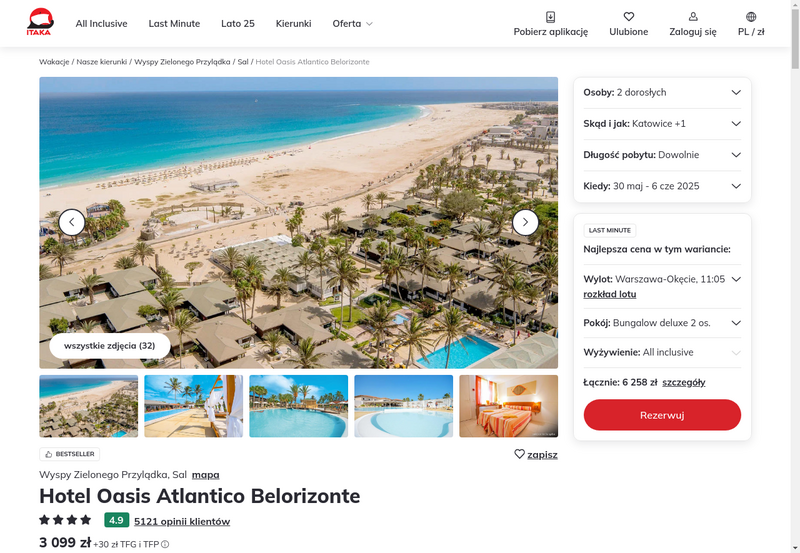
Task: Click the Zaloguj się user icon
Action: 693,17
